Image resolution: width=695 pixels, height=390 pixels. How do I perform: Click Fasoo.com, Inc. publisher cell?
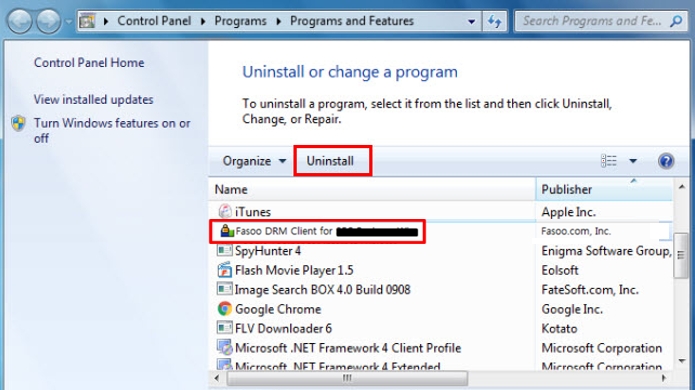(x=576, y=231)
